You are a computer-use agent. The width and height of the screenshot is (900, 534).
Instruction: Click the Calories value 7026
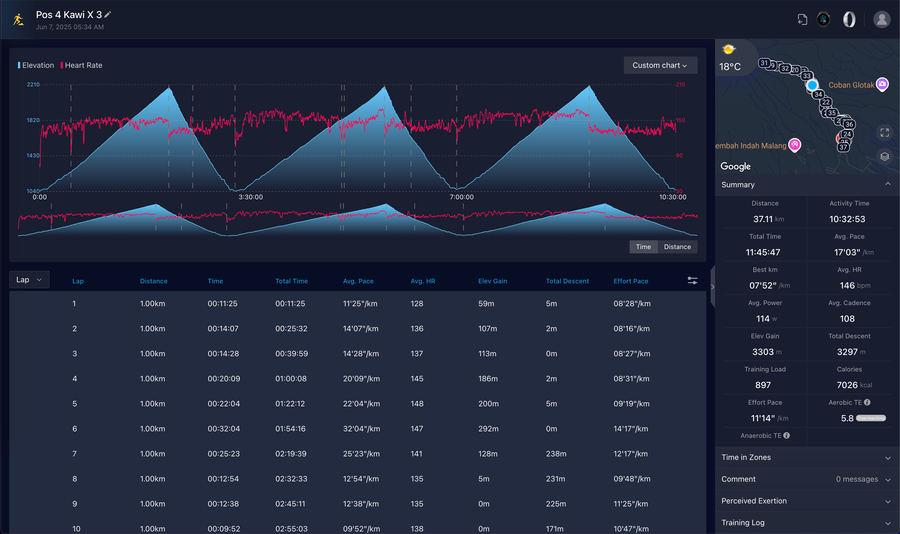[847, 385]
